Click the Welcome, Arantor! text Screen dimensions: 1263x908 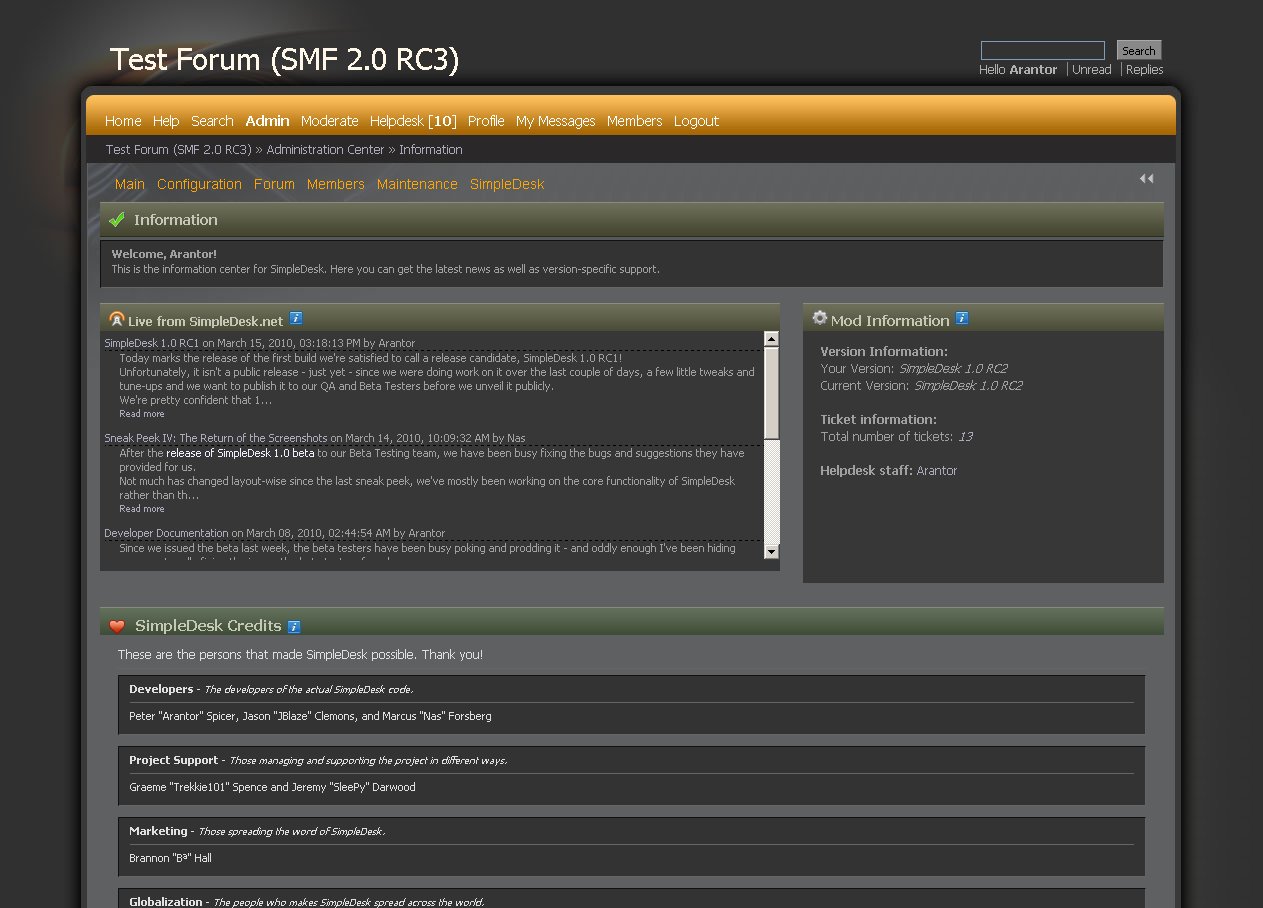(x=164, y=255)
